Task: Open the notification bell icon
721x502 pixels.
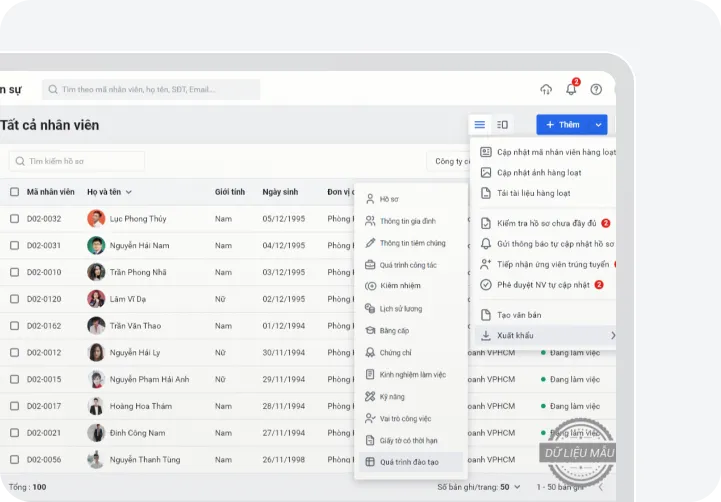Action: click(571, 89)
